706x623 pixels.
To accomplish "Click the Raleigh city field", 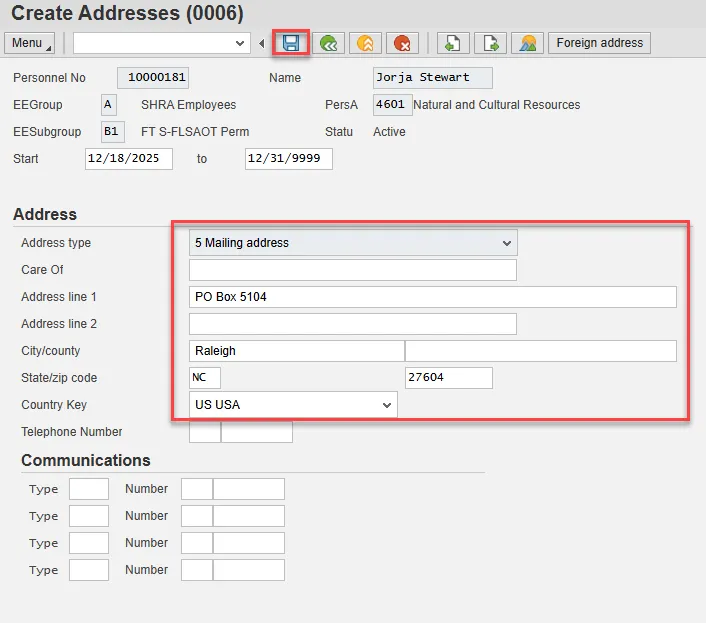I will 296,351.
